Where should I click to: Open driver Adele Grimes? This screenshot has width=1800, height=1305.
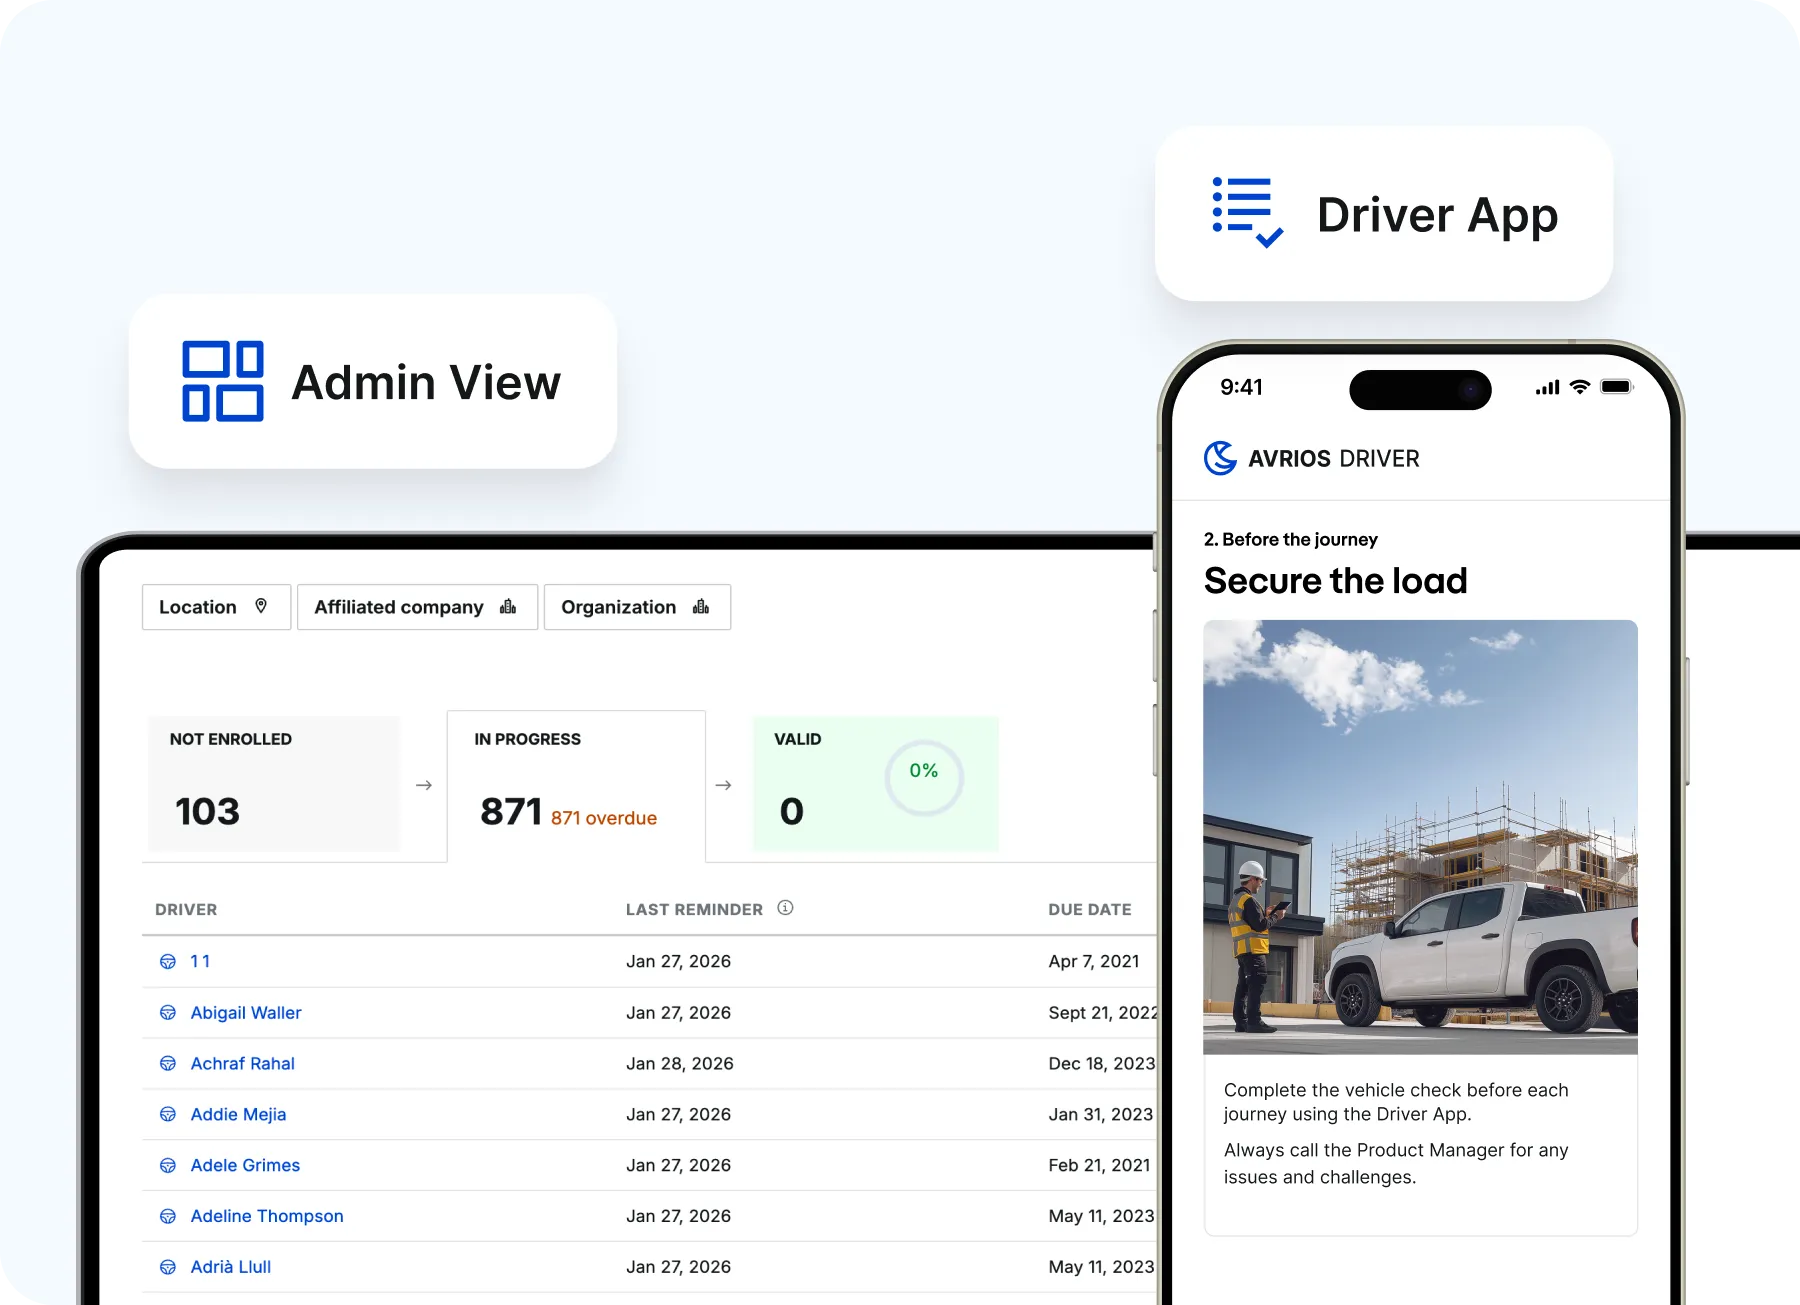tap(245, 1166)
